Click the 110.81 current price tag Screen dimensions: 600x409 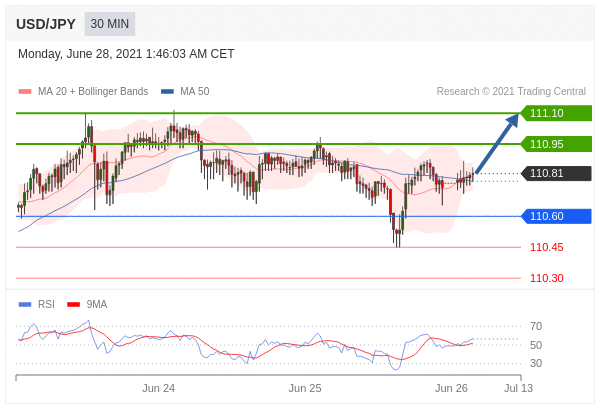(x=557, y=173)
